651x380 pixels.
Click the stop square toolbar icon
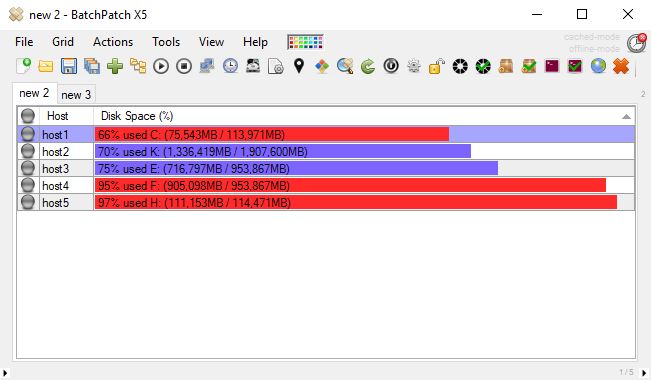click(184, 66)
